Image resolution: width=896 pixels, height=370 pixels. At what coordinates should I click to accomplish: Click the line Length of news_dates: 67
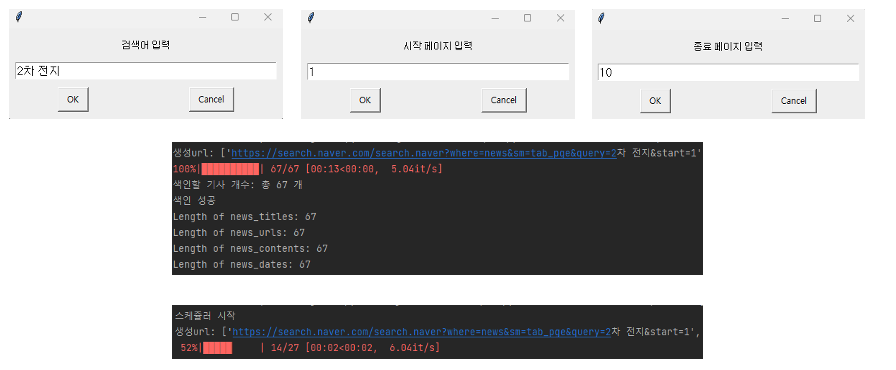tap(242, 264)
